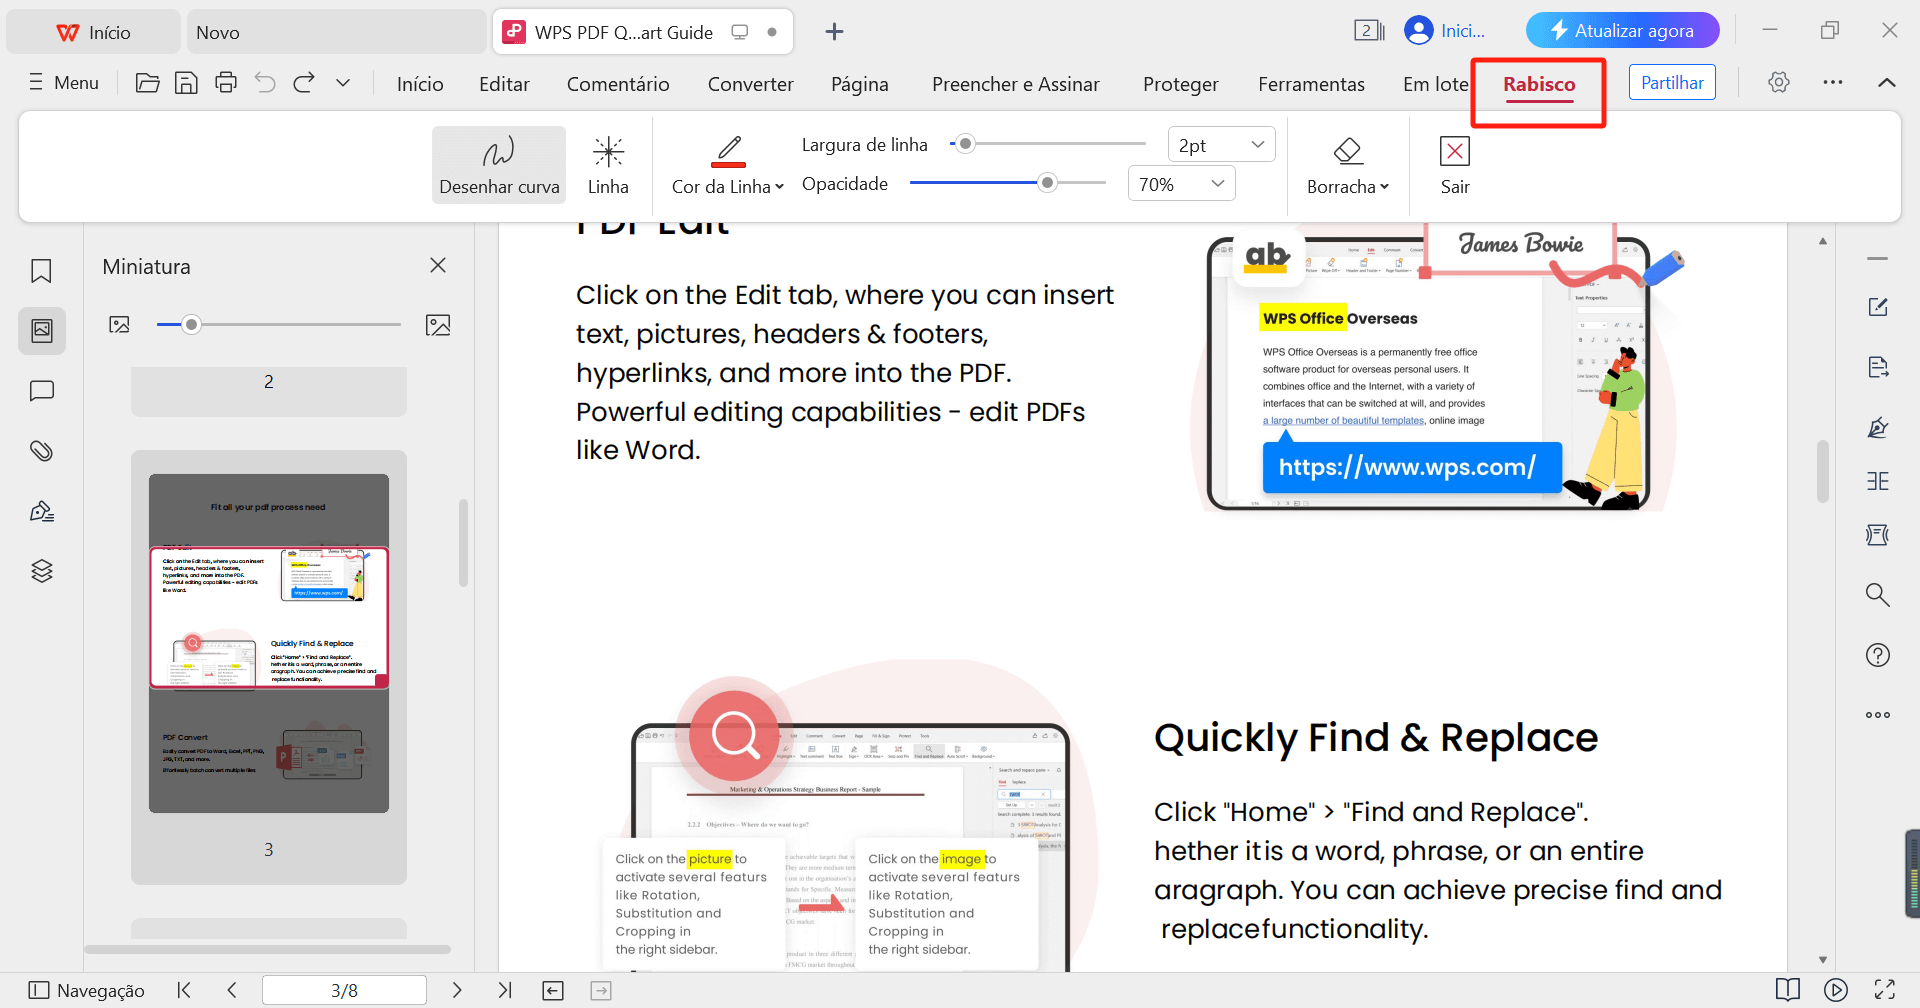This screenshot has height=1008, width=1920.
Task: Open the Bookmarks panel
Action: (x=41, y=270)
